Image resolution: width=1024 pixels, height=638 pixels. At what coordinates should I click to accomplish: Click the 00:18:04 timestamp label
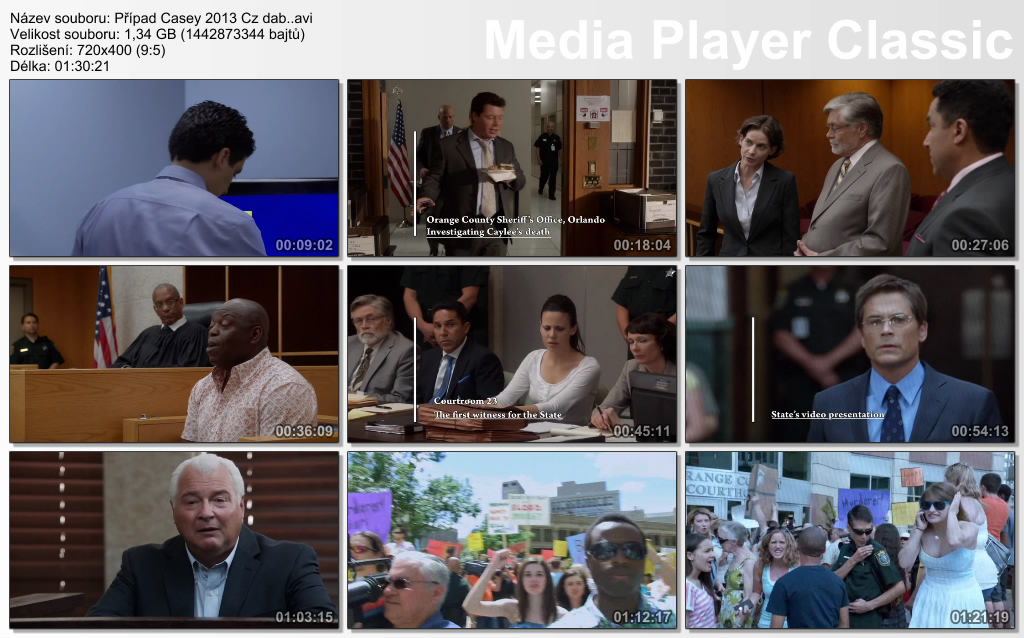641,245
